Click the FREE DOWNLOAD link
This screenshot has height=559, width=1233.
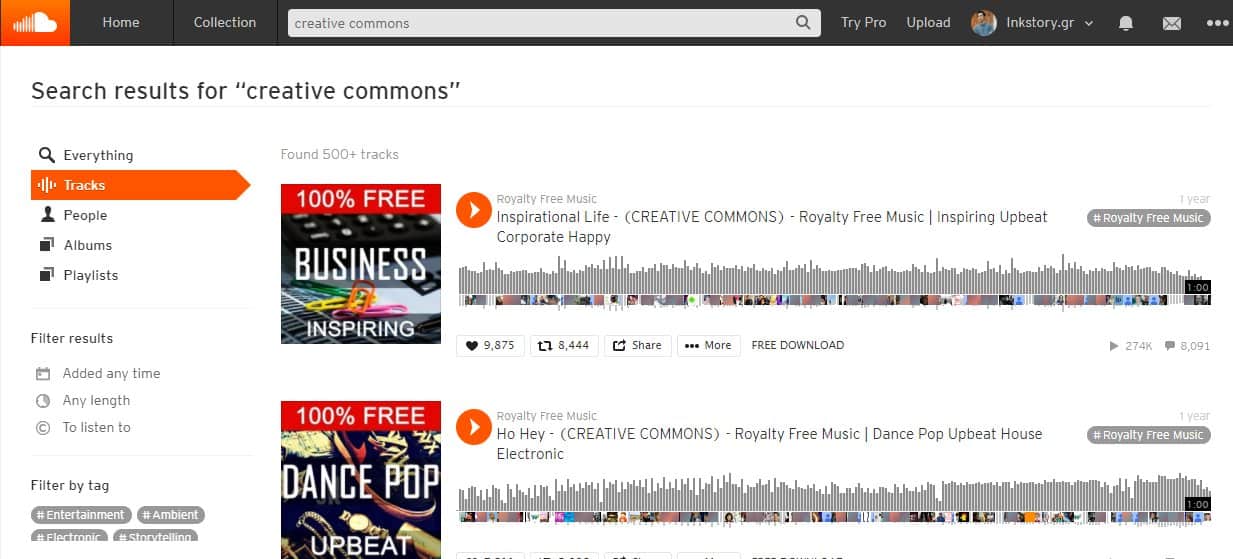(x=798, y=345)
